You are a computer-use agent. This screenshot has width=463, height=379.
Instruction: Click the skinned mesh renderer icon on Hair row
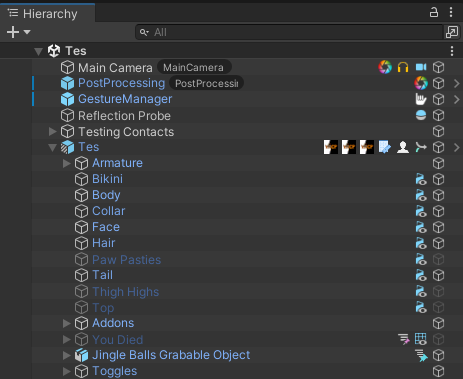[x=421, y=243]
